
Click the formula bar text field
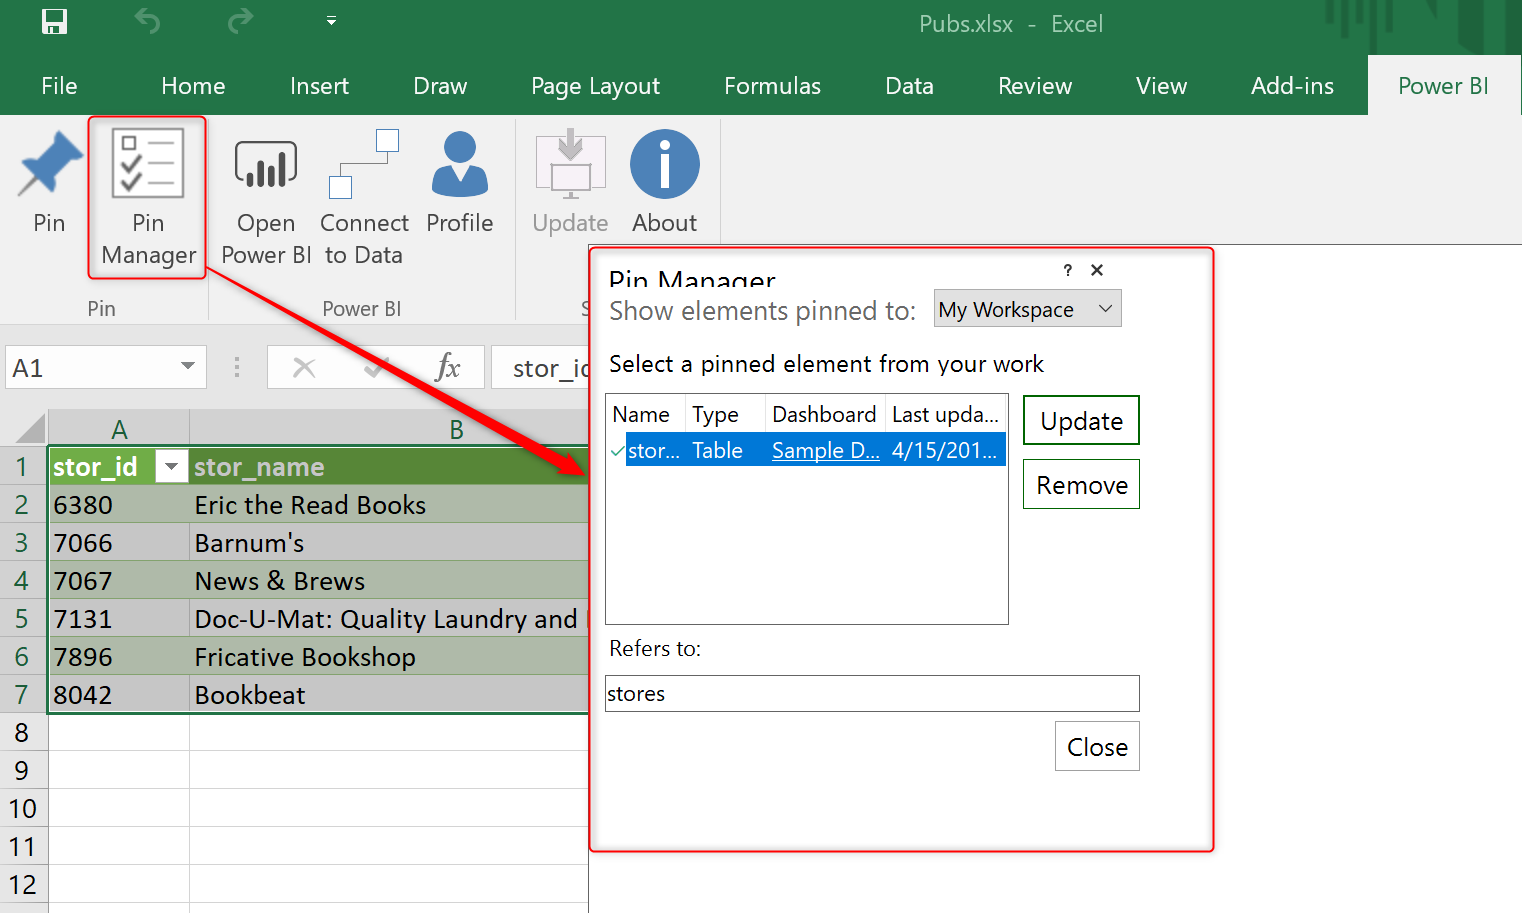pos(541,367)
